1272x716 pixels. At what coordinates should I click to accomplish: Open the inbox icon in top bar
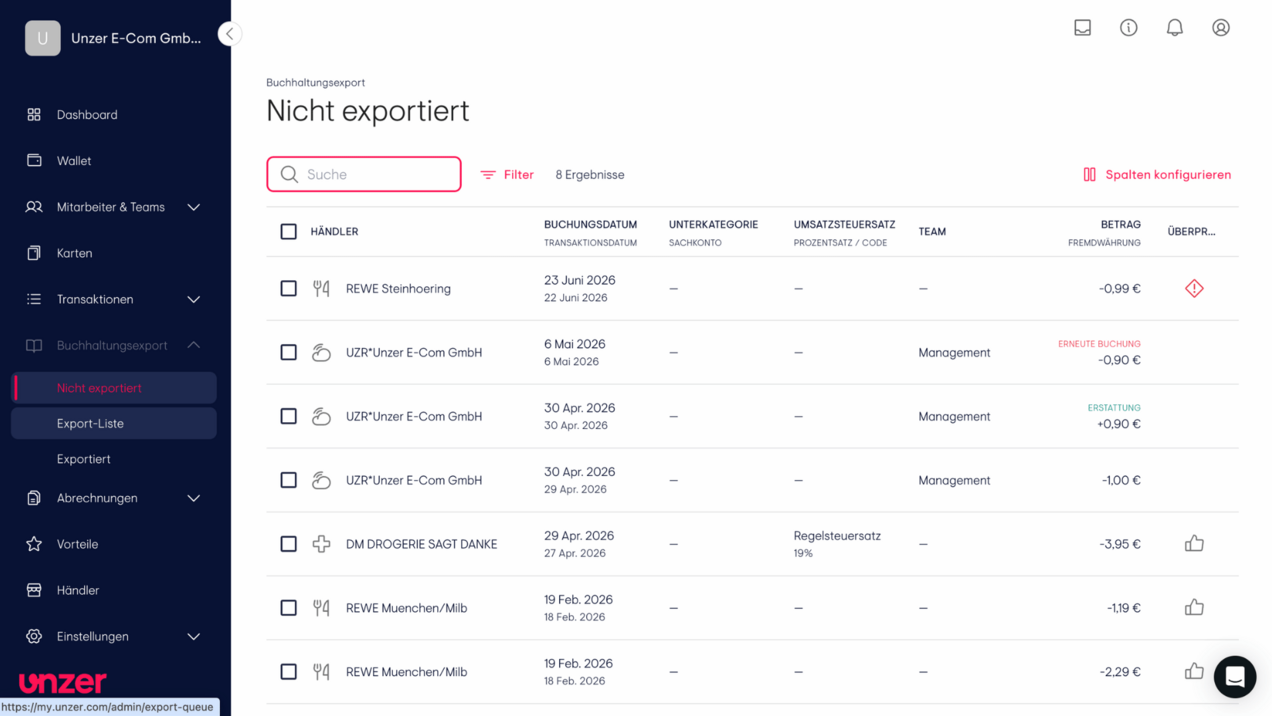click(1083, 28)
